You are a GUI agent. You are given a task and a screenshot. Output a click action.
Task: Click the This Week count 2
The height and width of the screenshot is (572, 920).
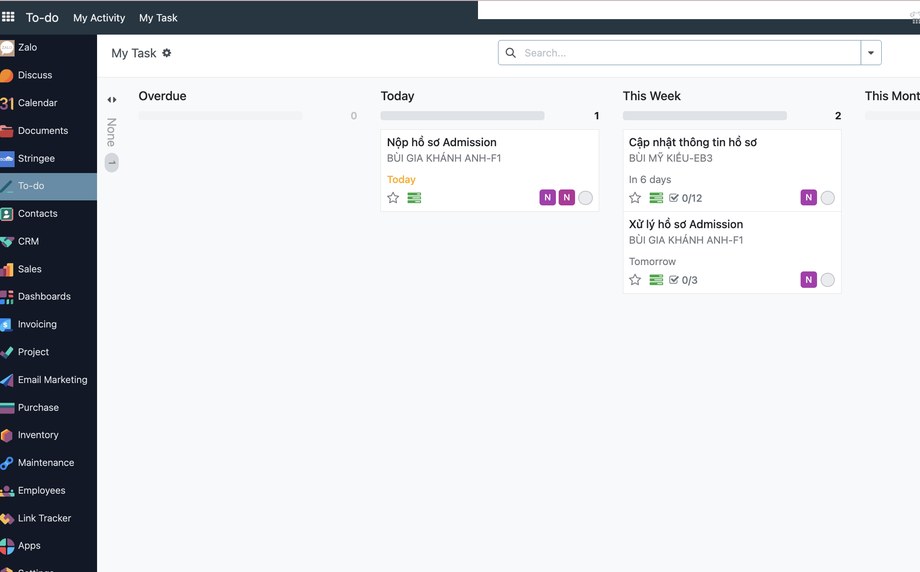837,116
